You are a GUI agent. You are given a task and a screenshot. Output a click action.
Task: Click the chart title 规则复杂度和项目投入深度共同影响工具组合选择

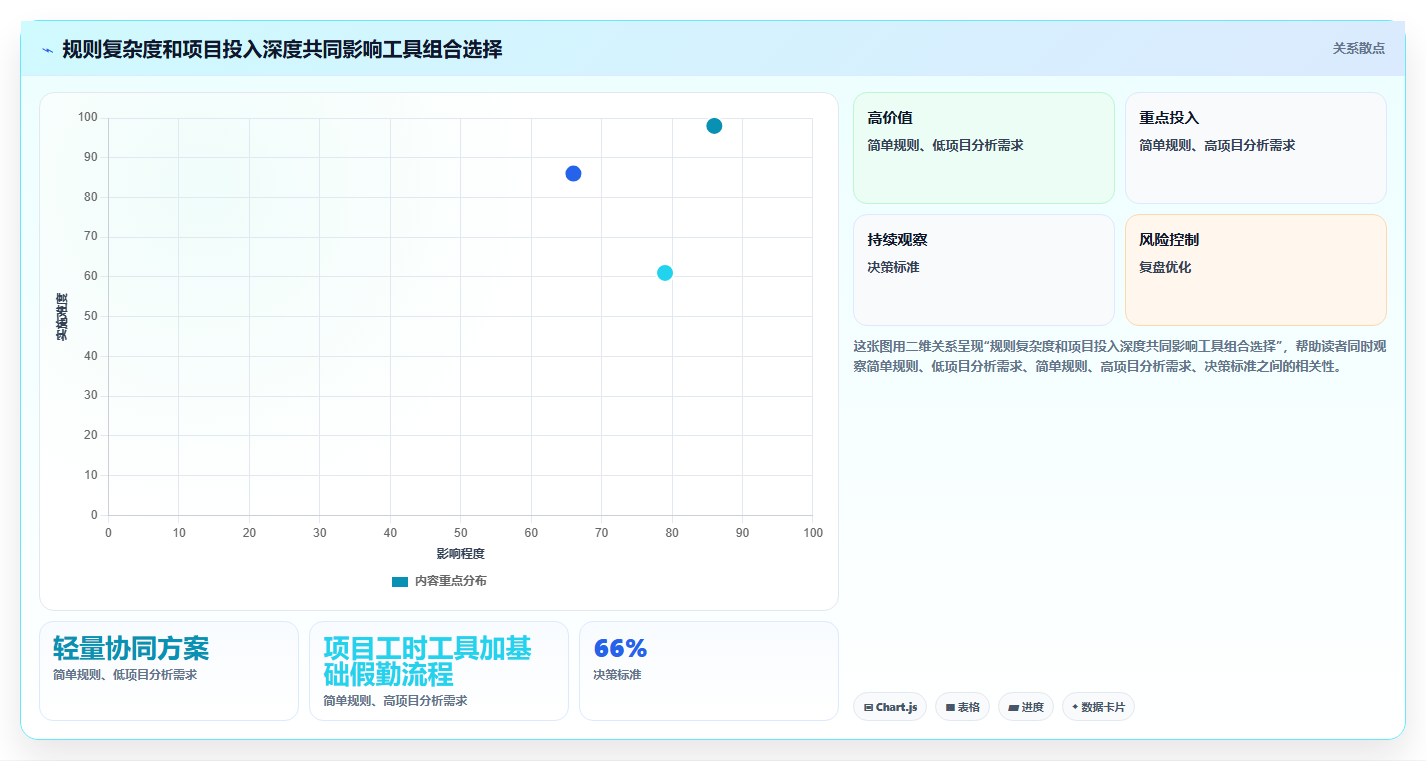pyautogui.click(x=282, y=49)
